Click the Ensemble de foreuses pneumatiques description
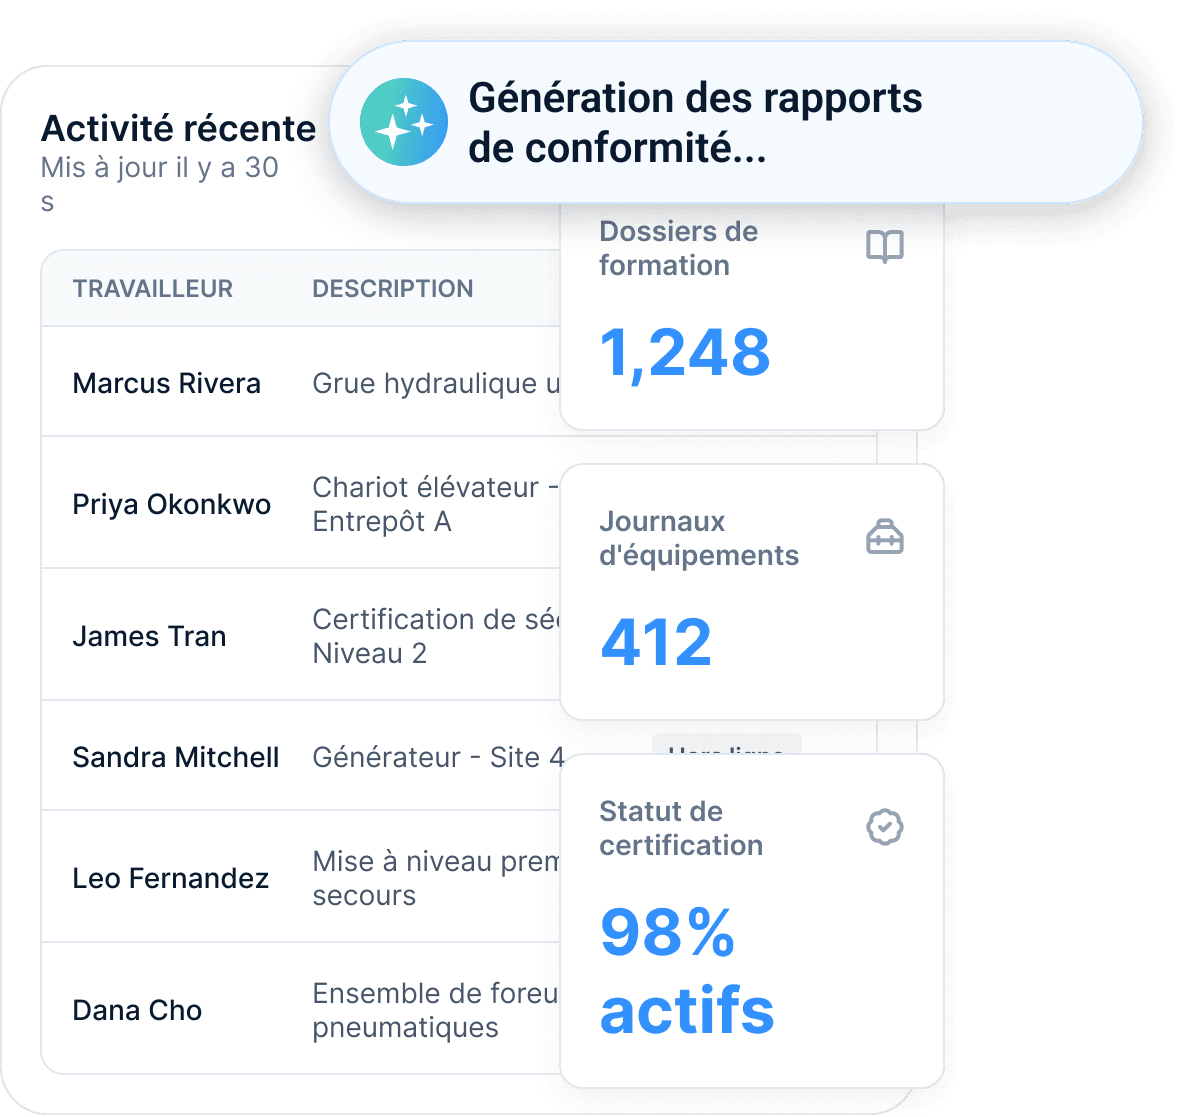Screen dimensions: 1192x1117 [436, 1011]
